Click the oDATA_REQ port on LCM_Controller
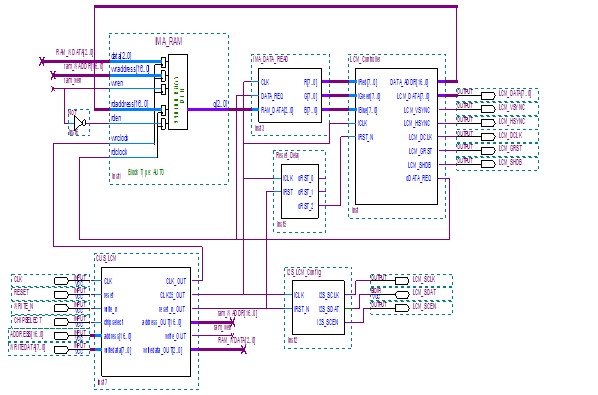Image resolution: width=598 pixels, height=395 pixels. click(x=418, y=178)
